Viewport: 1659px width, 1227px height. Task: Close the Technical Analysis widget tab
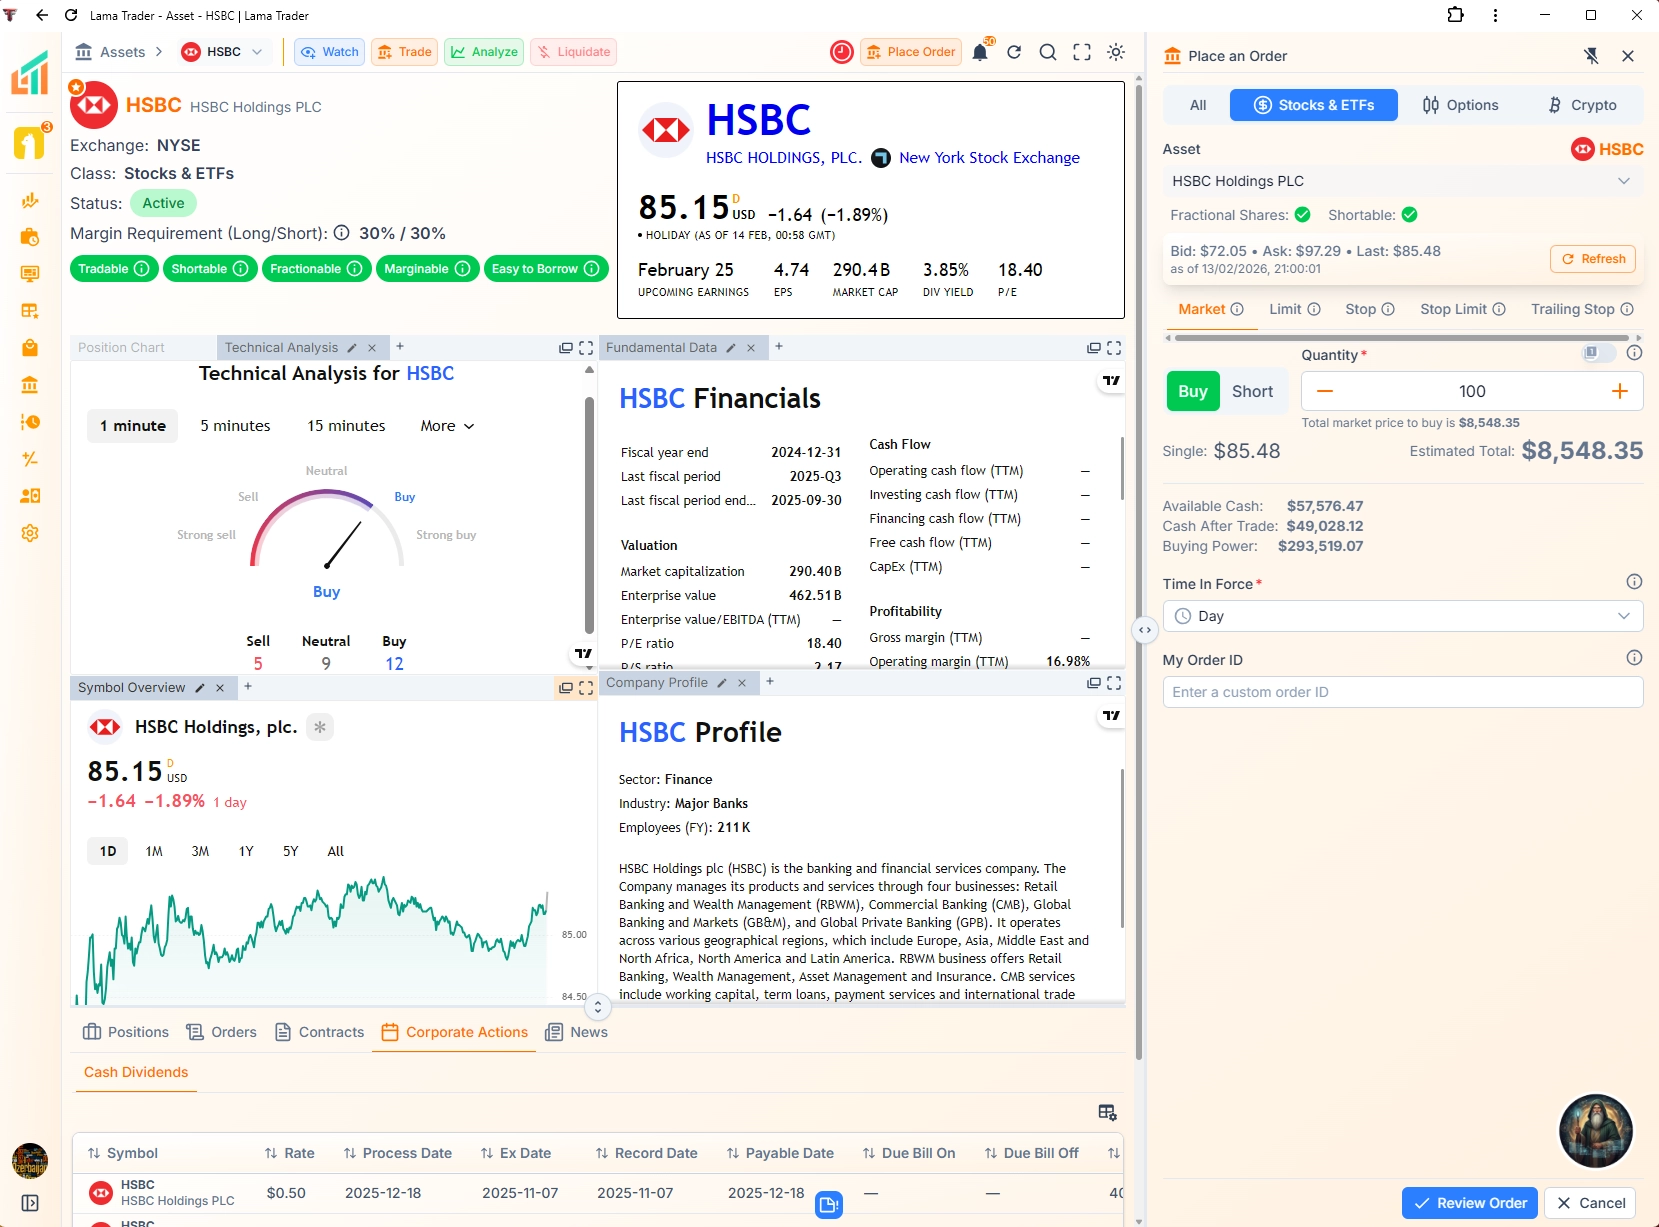click(372, 348)
